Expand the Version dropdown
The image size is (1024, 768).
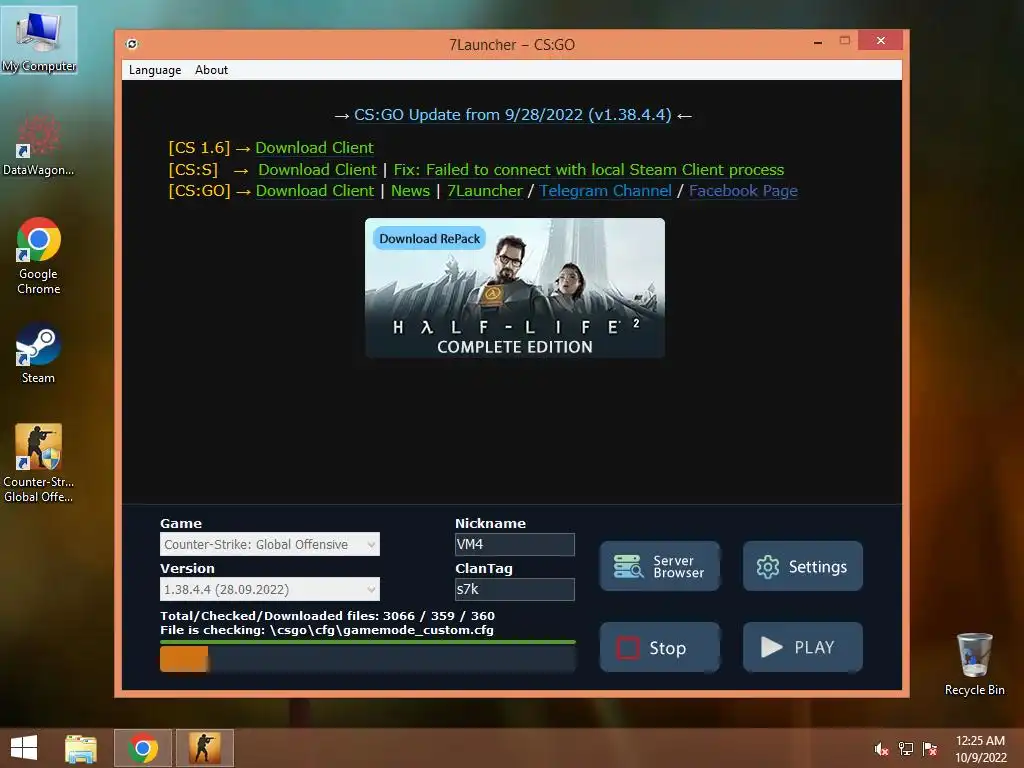tap(270, 589)
